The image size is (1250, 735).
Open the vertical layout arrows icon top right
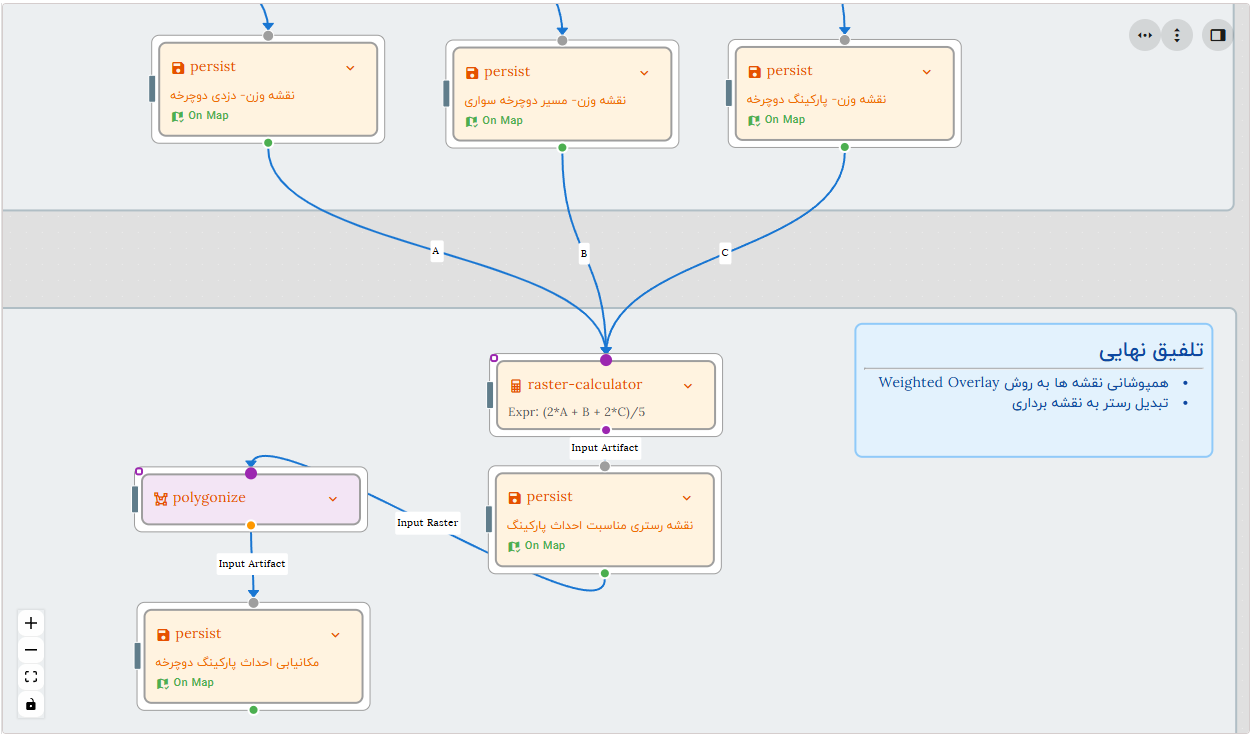1177,35
